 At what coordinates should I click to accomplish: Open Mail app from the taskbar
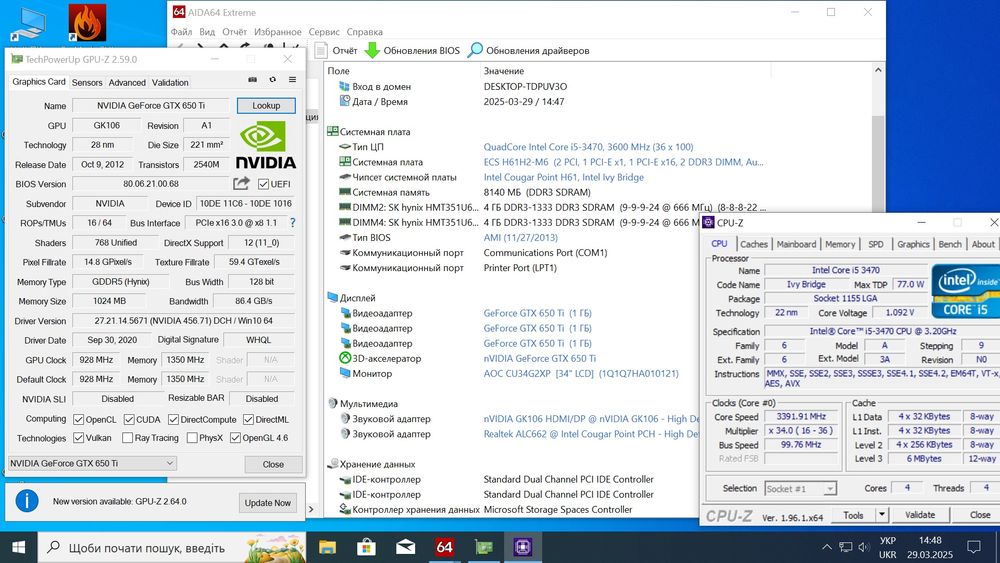point(405,547)
